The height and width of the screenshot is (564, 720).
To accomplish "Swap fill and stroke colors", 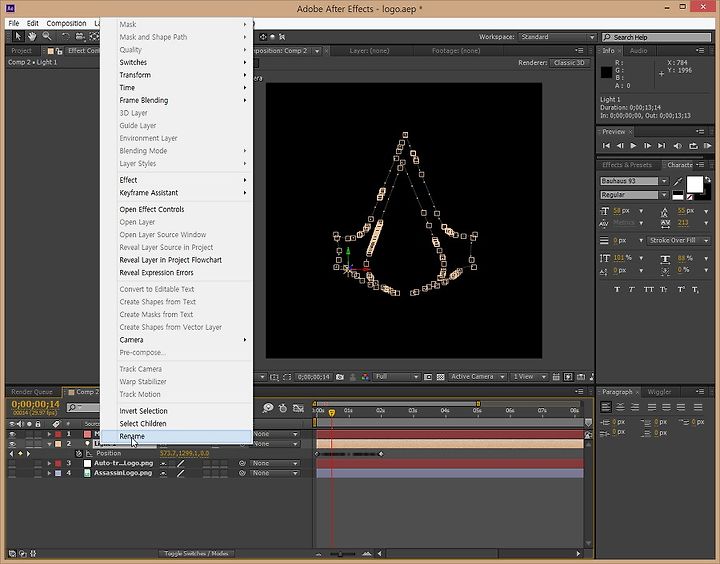I will click(708, 180).
